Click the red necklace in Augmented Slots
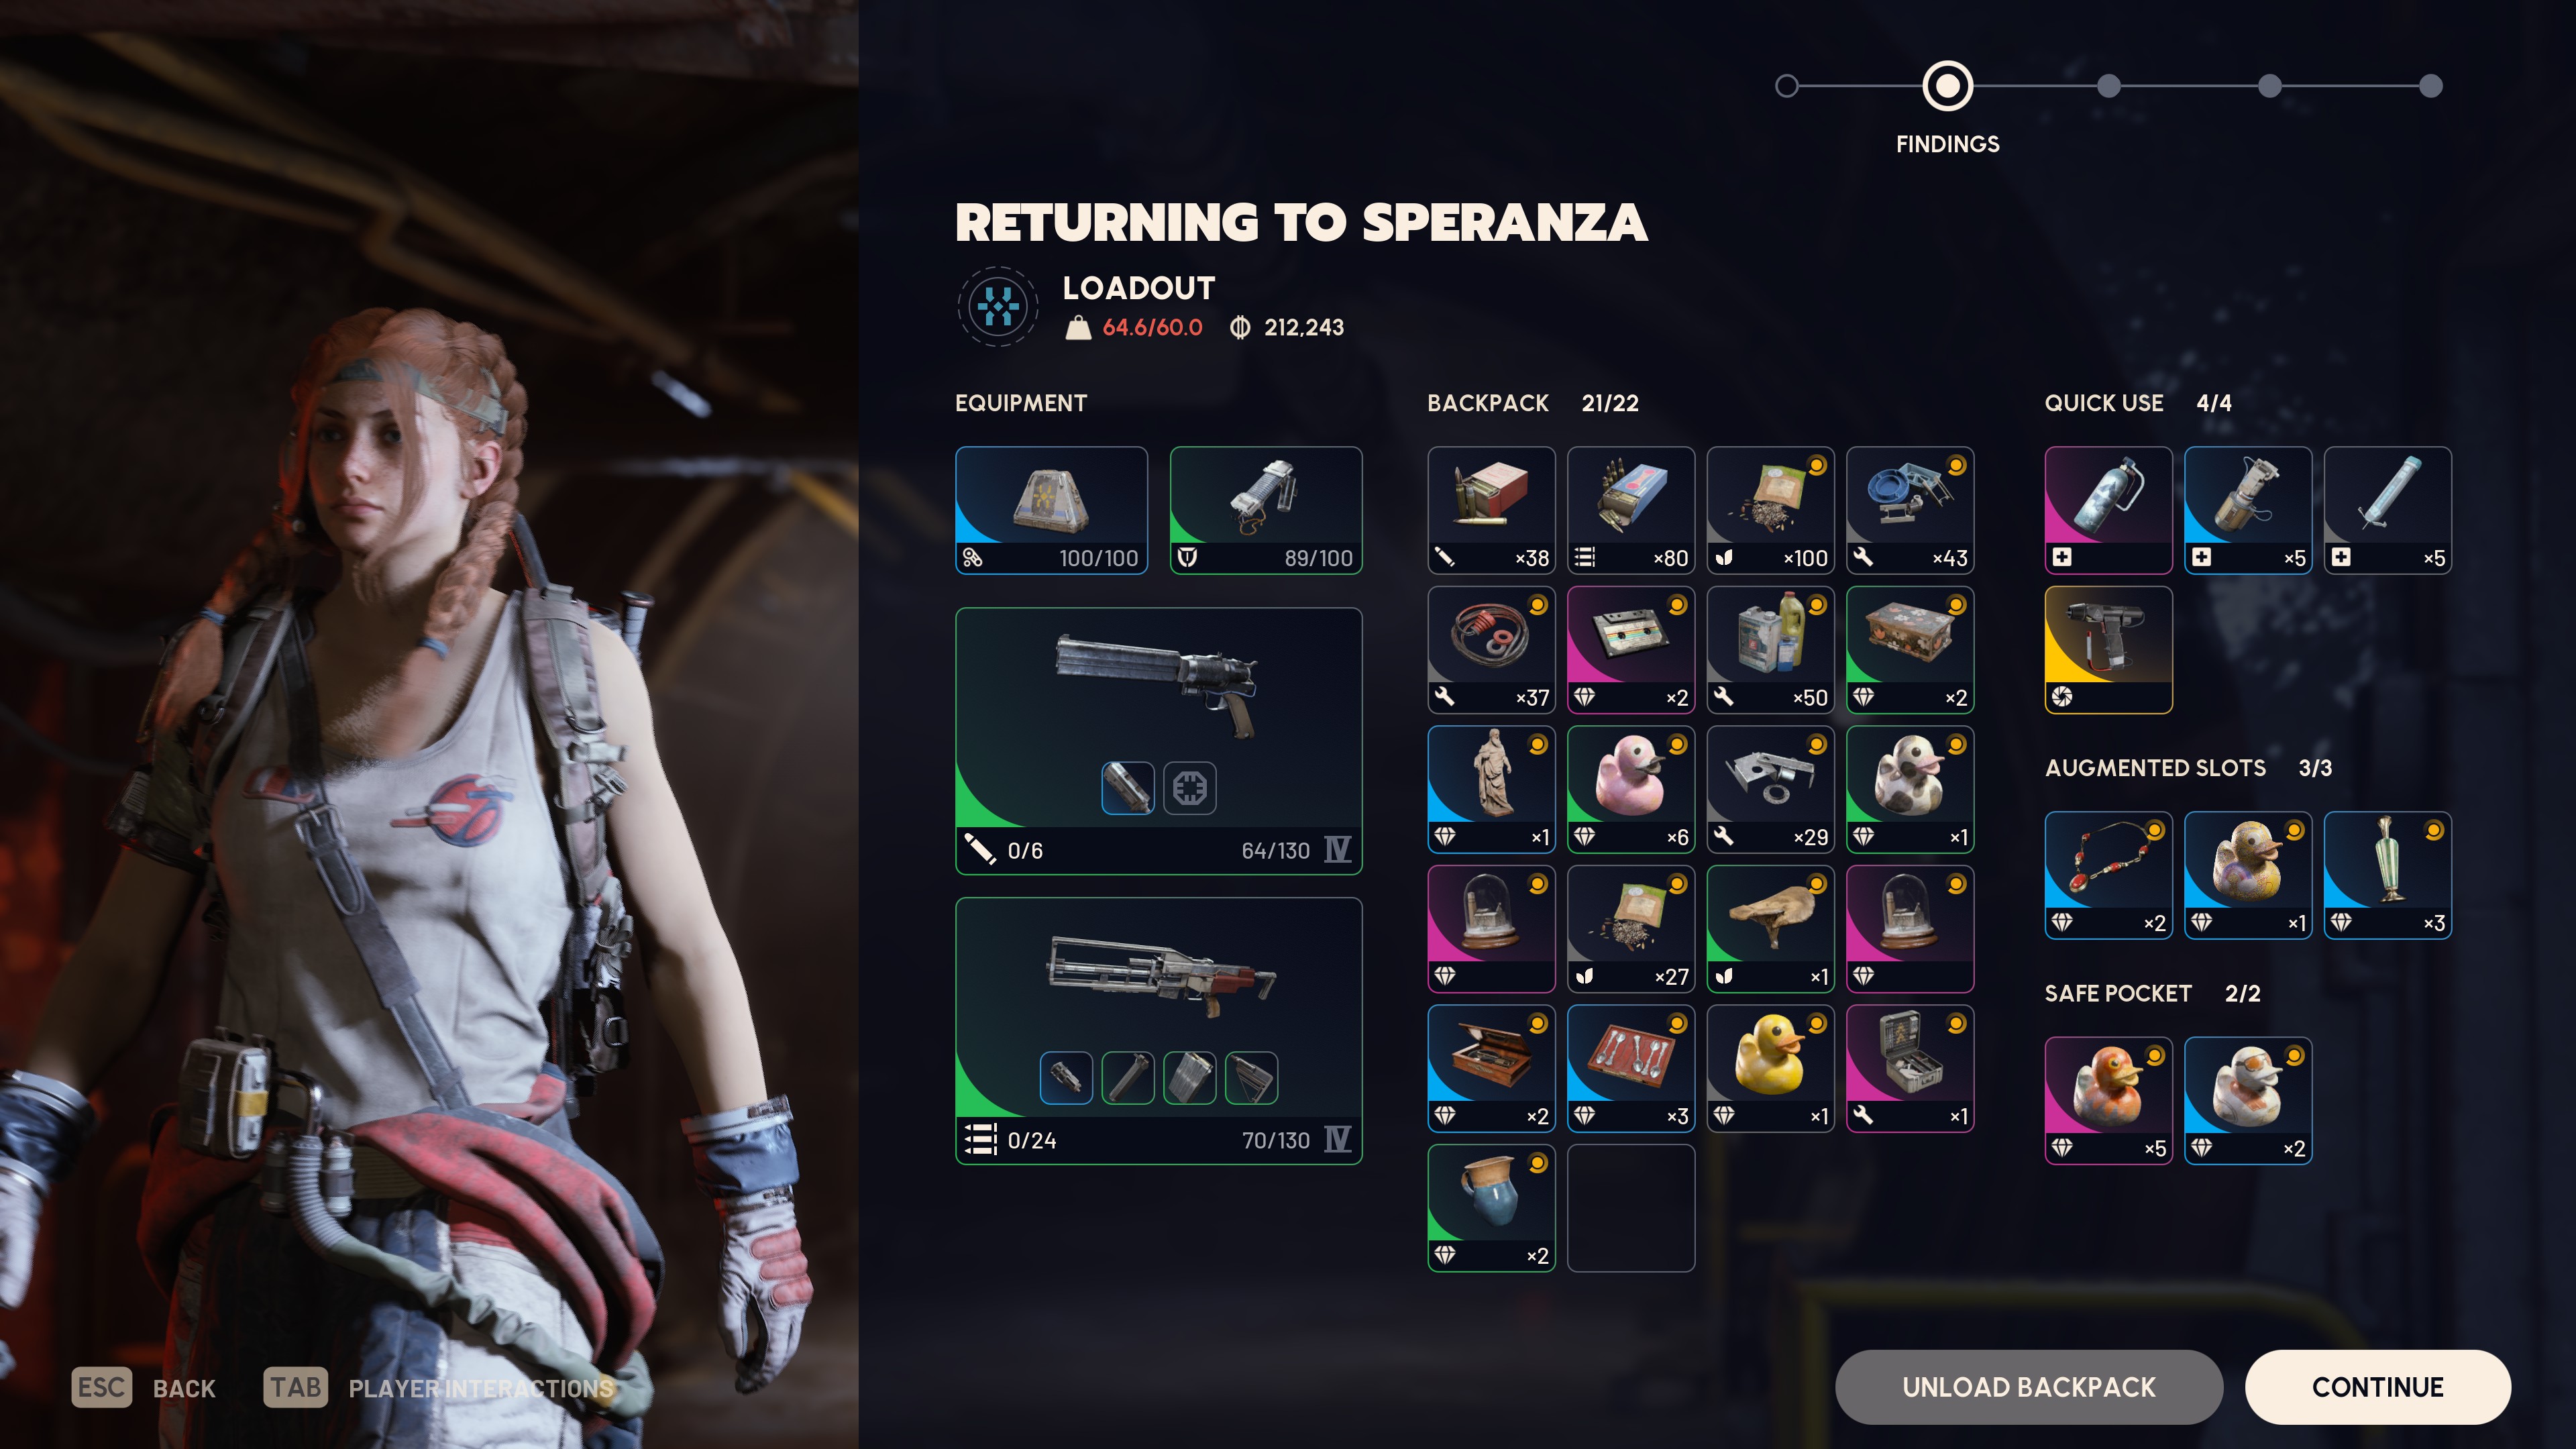Screen dimensions: 2576x1449 (x=2108, y=875)
